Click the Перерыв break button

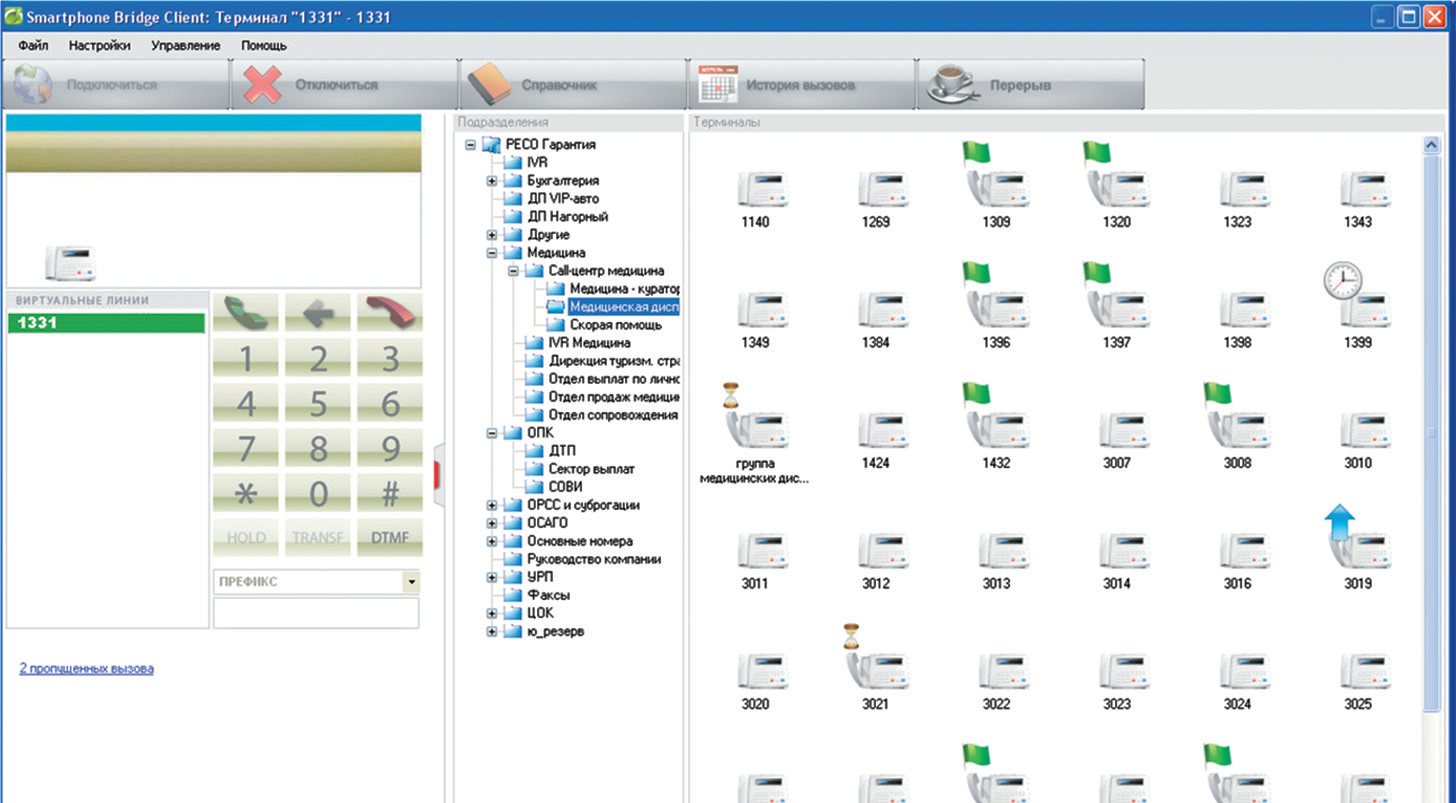pyautogui.click(x=1030, y=85)
